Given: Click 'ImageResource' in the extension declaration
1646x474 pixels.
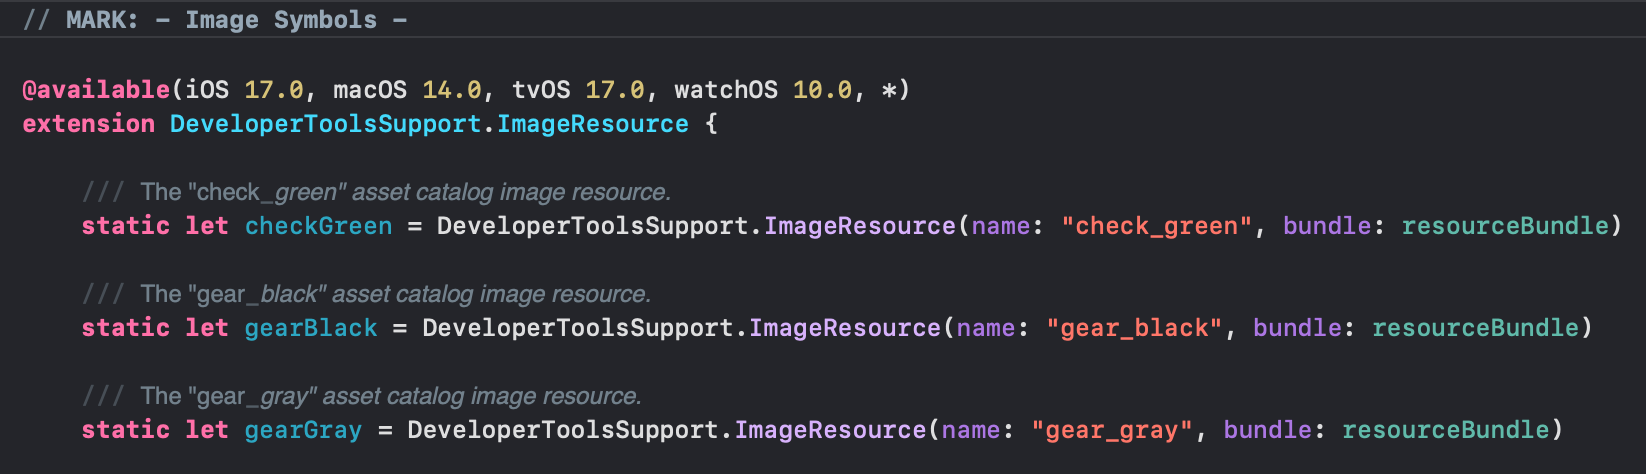Looking at the screenshot, I should pos(593,124).
